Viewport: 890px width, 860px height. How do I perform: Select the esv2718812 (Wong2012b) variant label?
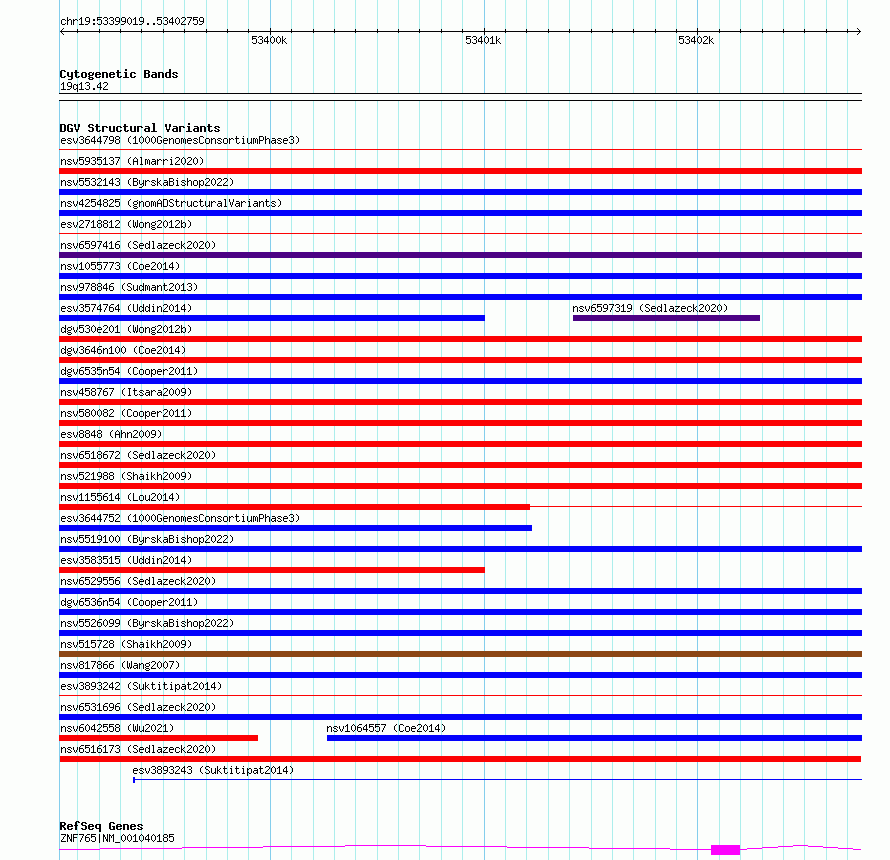pyautogui.click(x=126, y=224)
